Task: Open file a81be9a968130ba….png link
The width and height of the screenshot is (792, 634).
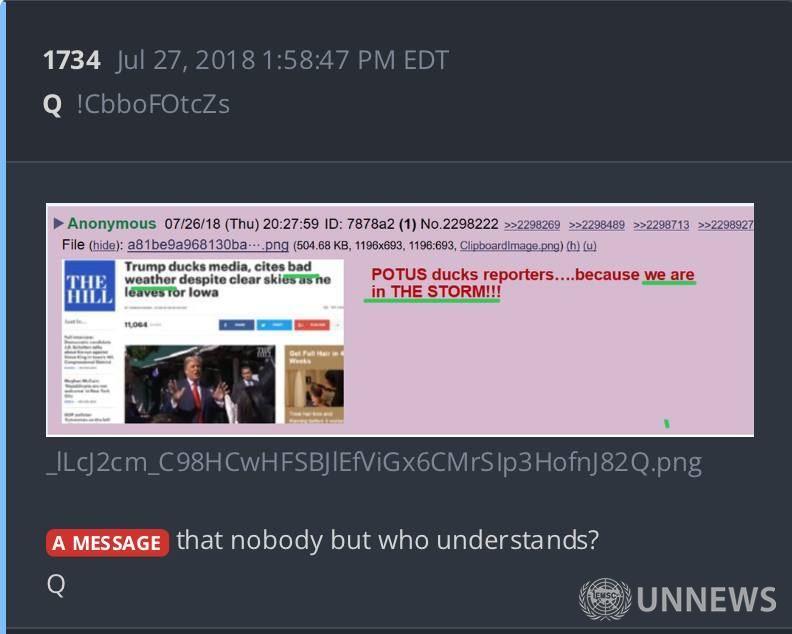Action: [x=208, y=245]
